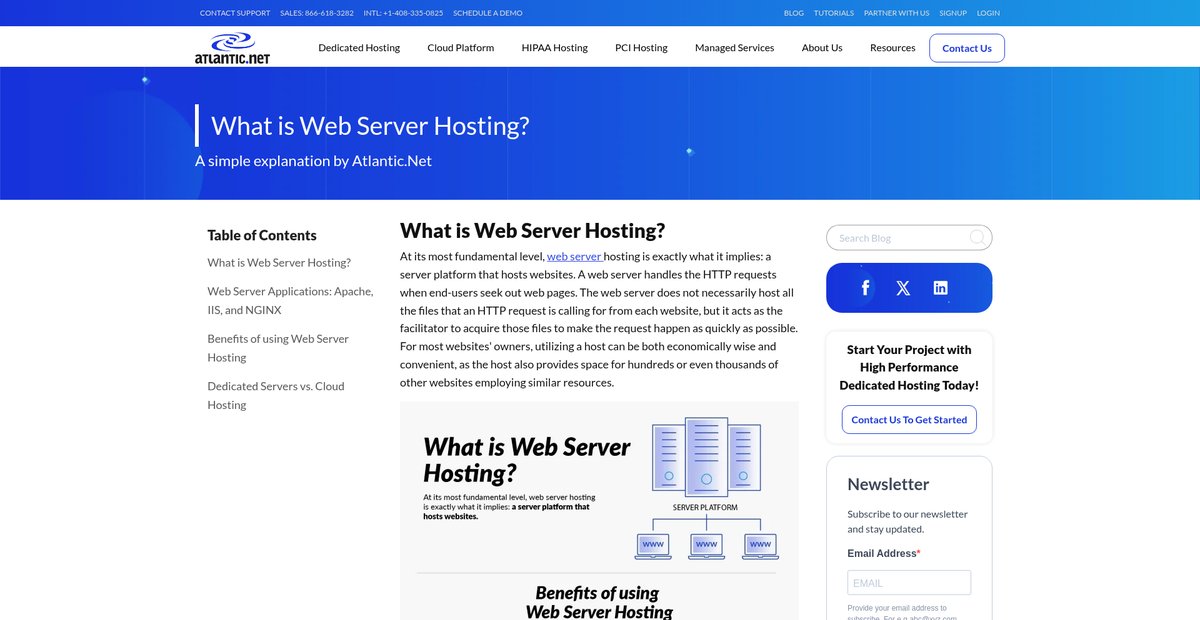
Task: Click the 'Newsletter' heading
Action: (888, 484)
